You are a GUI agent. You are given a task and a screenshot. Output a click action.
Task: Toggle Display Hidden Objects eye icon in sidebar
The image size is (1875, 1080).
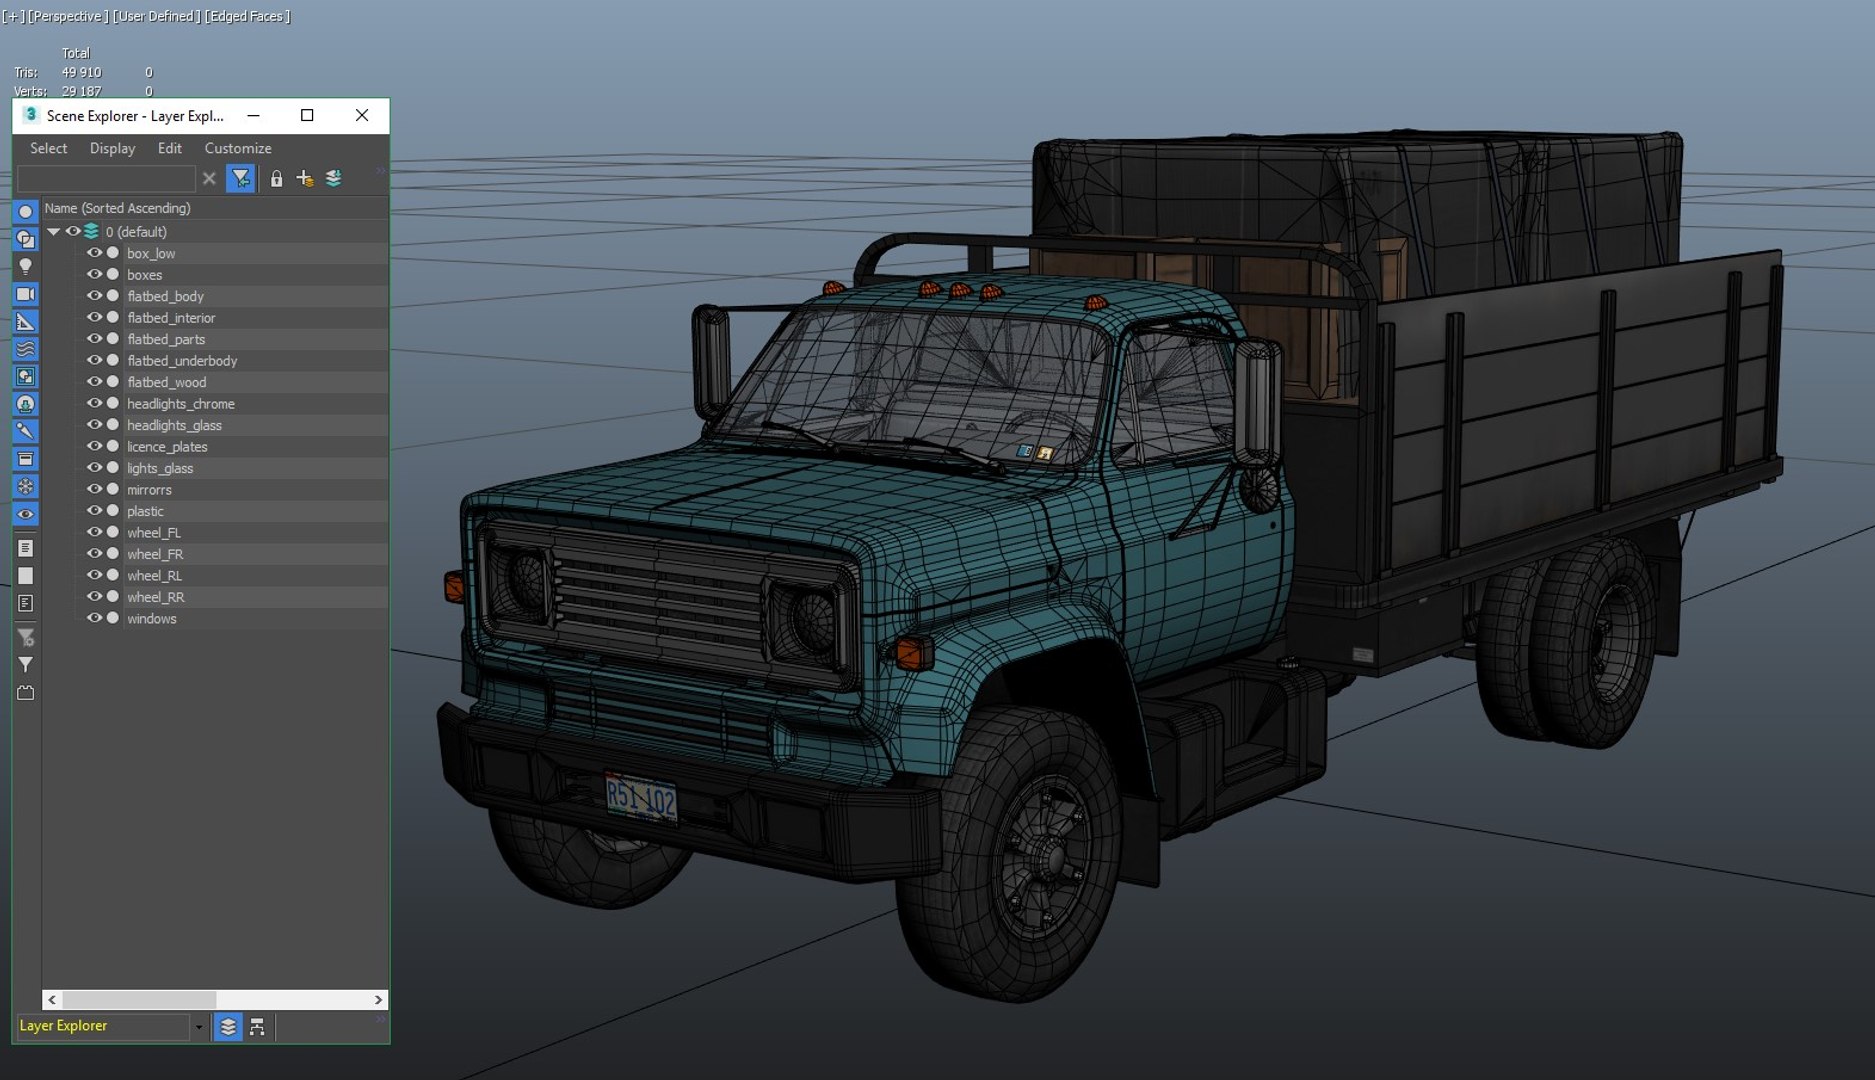[26, 514]
